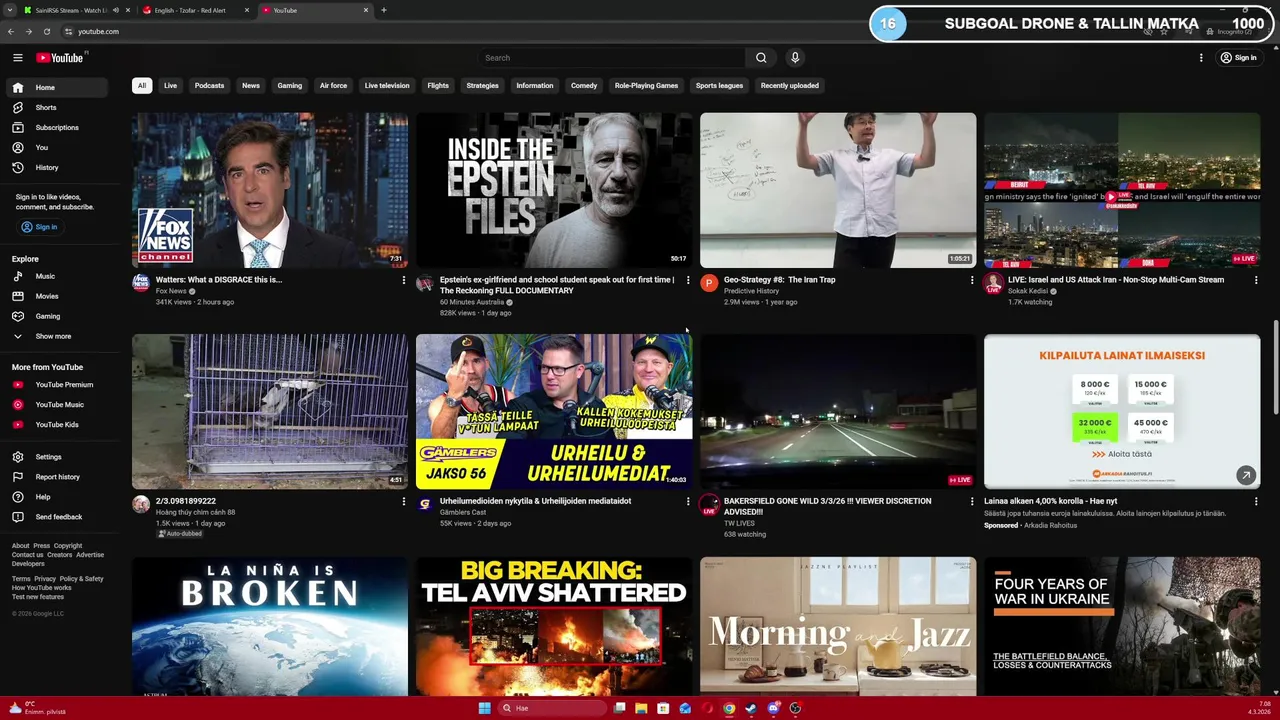Open Steam from the taskbar
Image resolution: width=1280 pixels, height=720 pixels.
(751, 708)
